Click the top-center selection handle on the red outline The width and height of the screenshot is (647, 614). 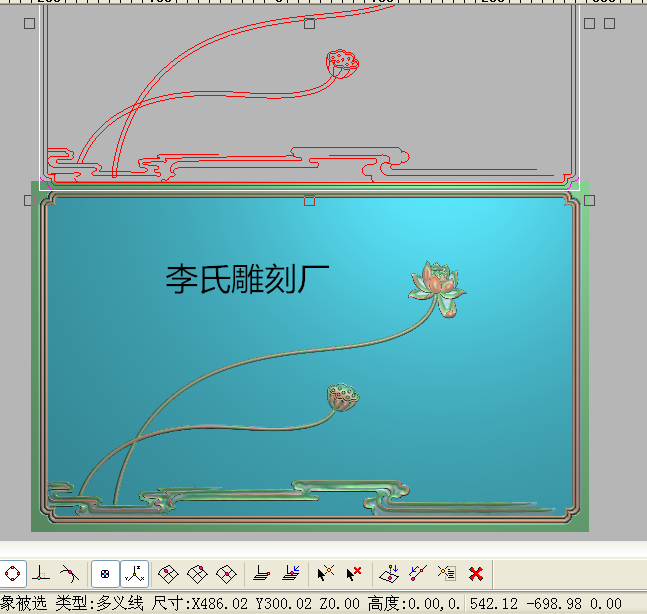pyautogui.click(x=309, y=24)
